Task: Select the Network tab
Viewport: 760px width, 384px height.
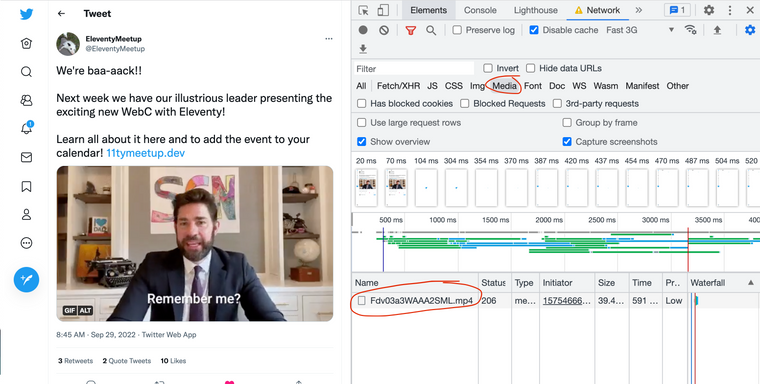Action: click(x=597, y=10)
